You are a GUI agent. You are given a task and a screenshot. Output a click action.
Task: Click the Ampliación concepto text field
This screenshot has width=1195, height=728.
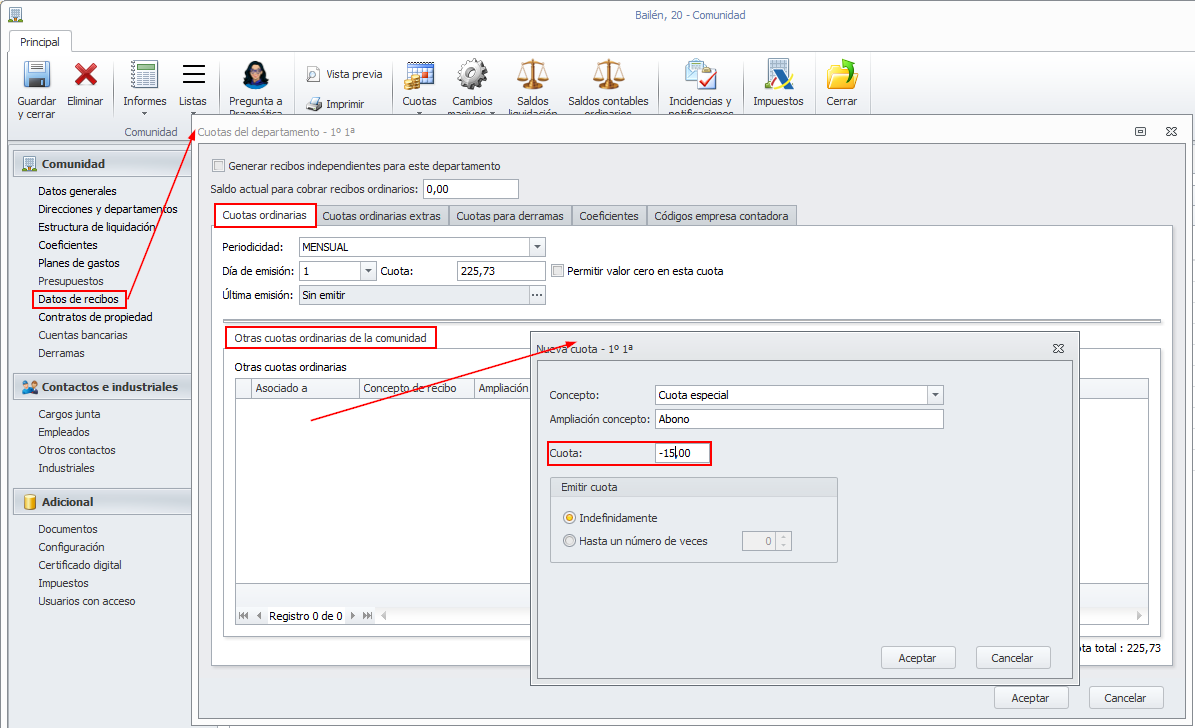(x=799, y=419)
